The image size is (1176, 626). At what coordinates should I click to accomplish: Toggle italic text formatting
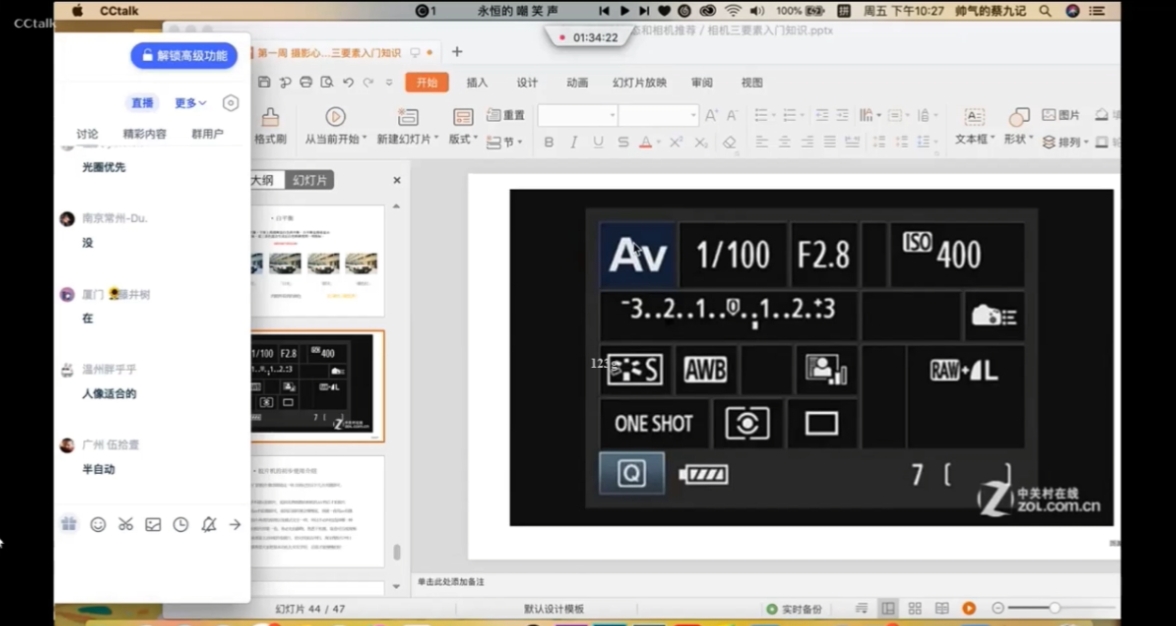click(573, 143)
